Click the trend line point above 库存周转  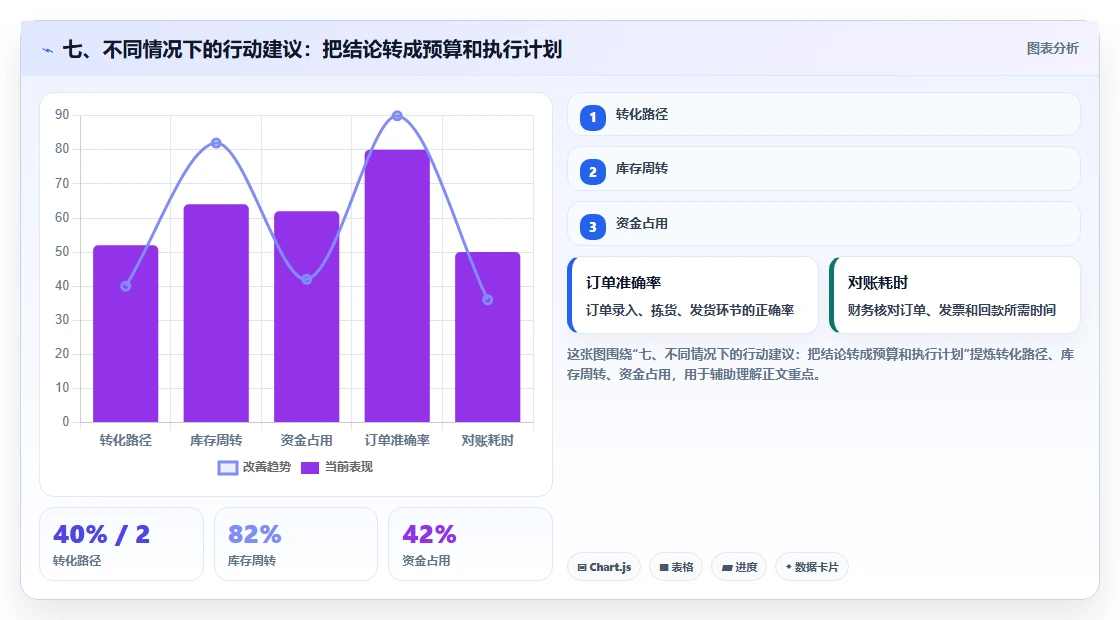pos(216,143)
